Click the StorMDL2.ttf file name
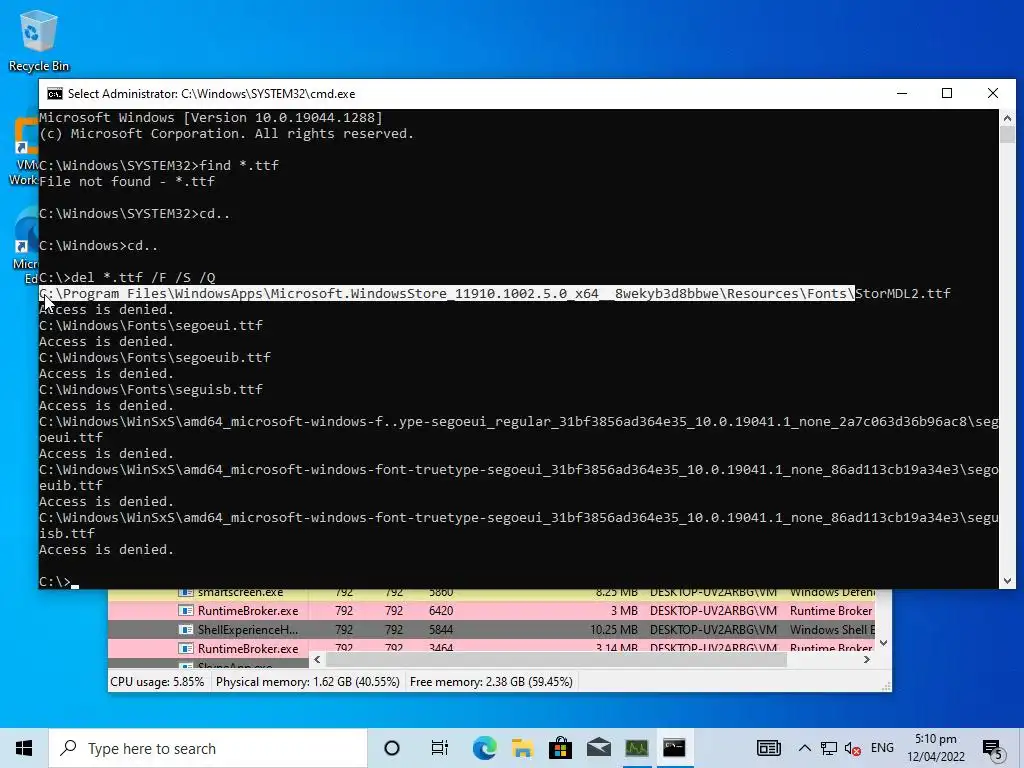Image resolution: width=1024 pixels, height=768 pixels. tap(903, 294)
